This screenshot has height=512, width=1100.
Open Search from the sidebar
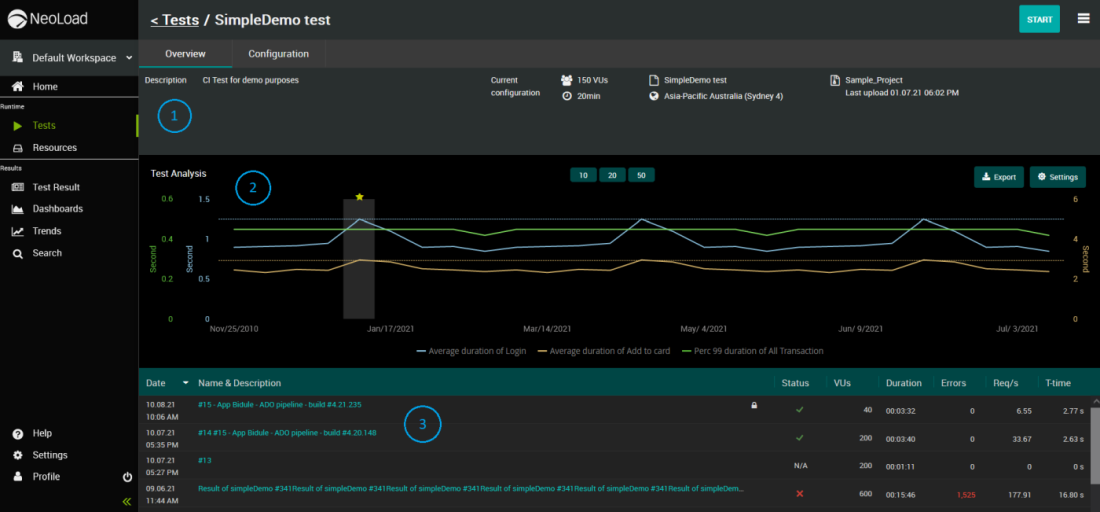click(46, 253)
